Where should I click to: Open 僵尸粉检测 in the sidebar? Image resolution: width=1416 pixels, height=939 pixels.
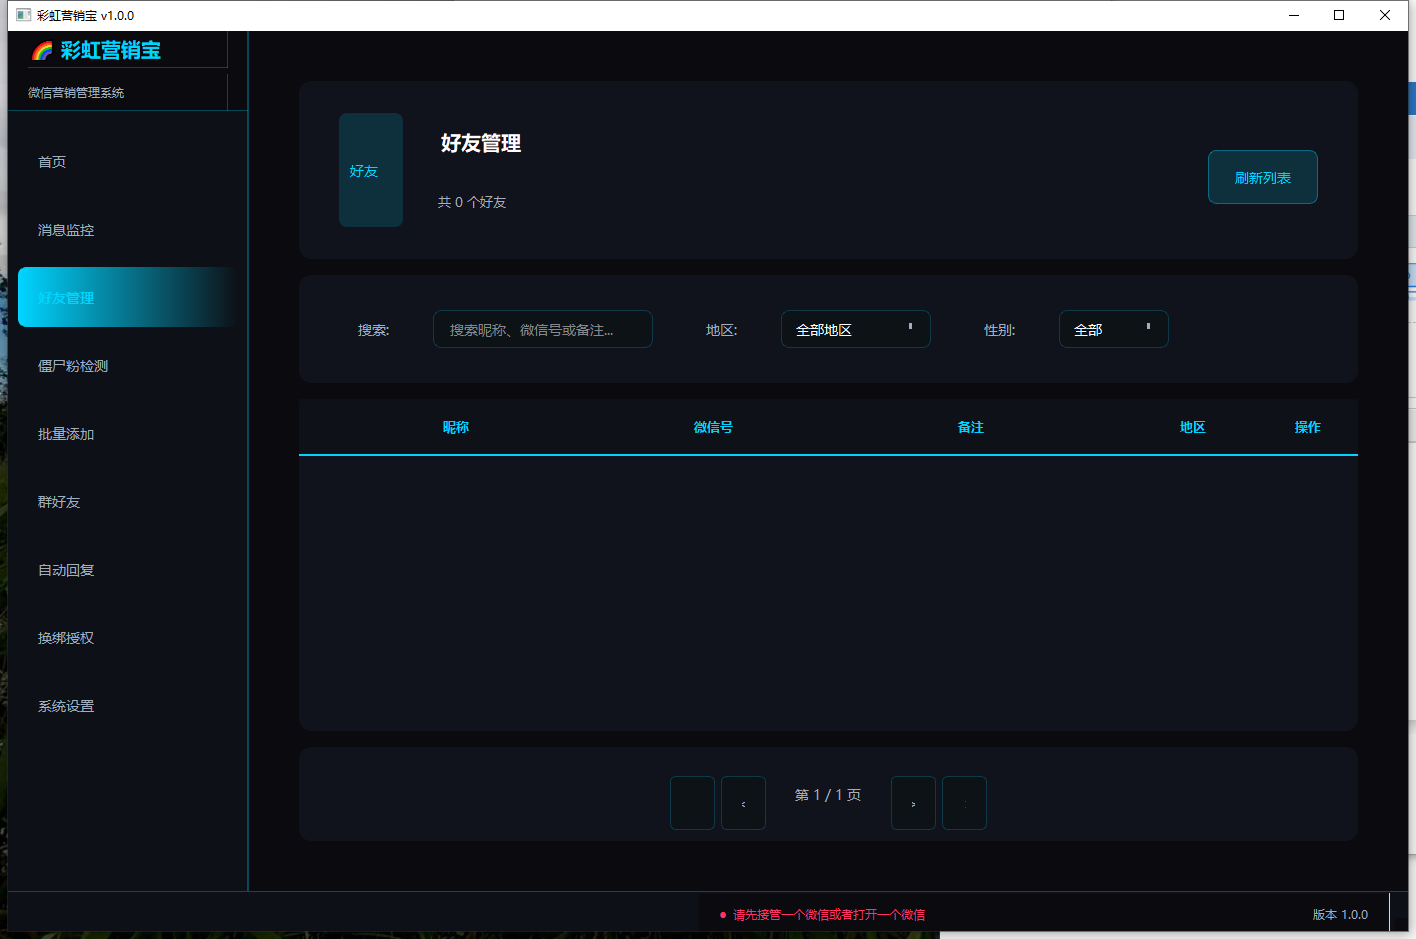128,366
